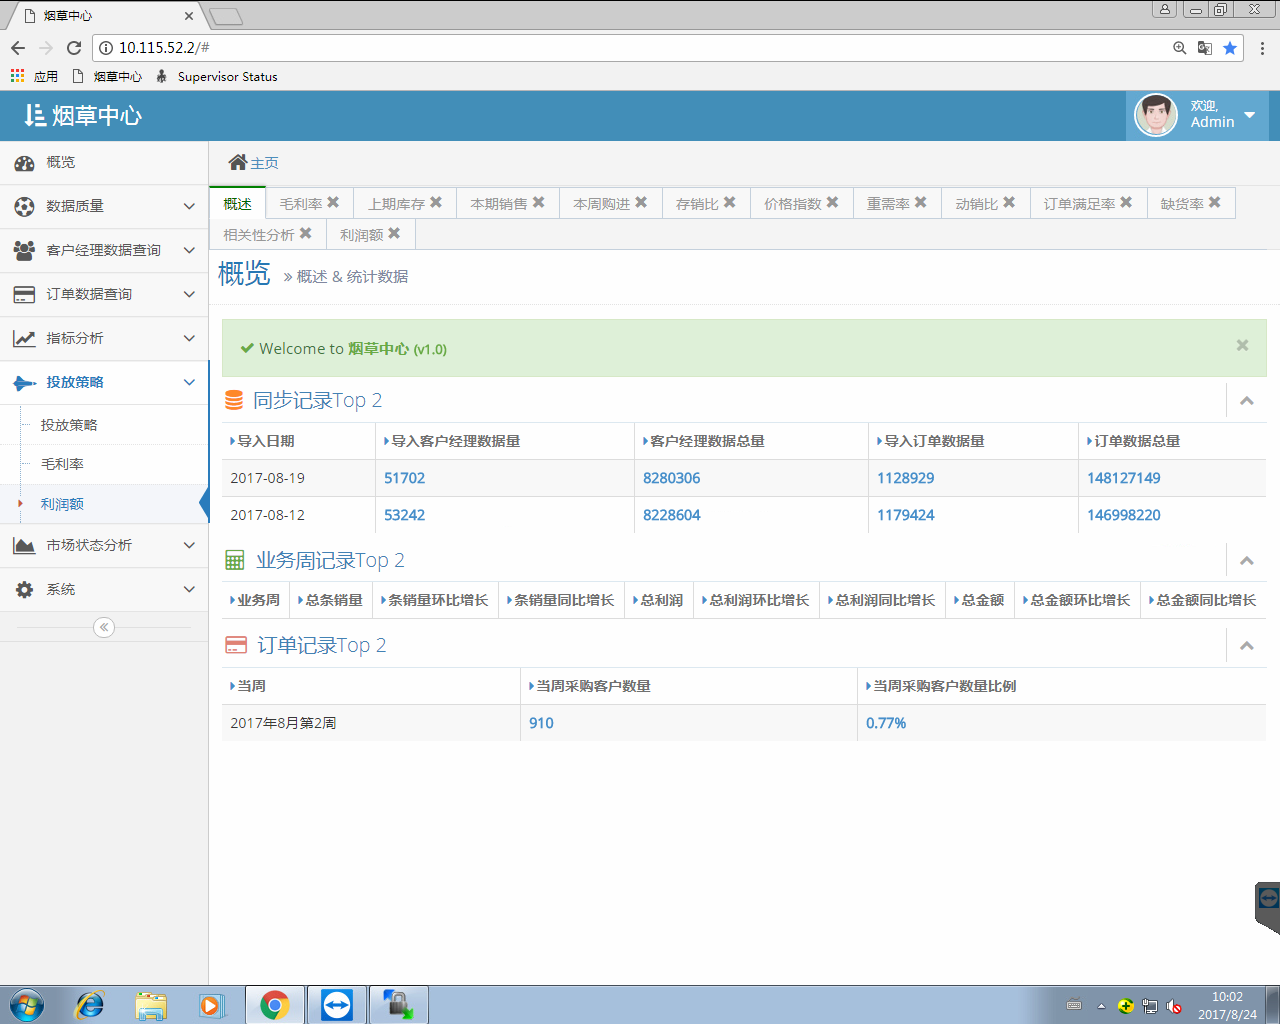Dismiss the green Welcome alert banner

pos(1242,345)
